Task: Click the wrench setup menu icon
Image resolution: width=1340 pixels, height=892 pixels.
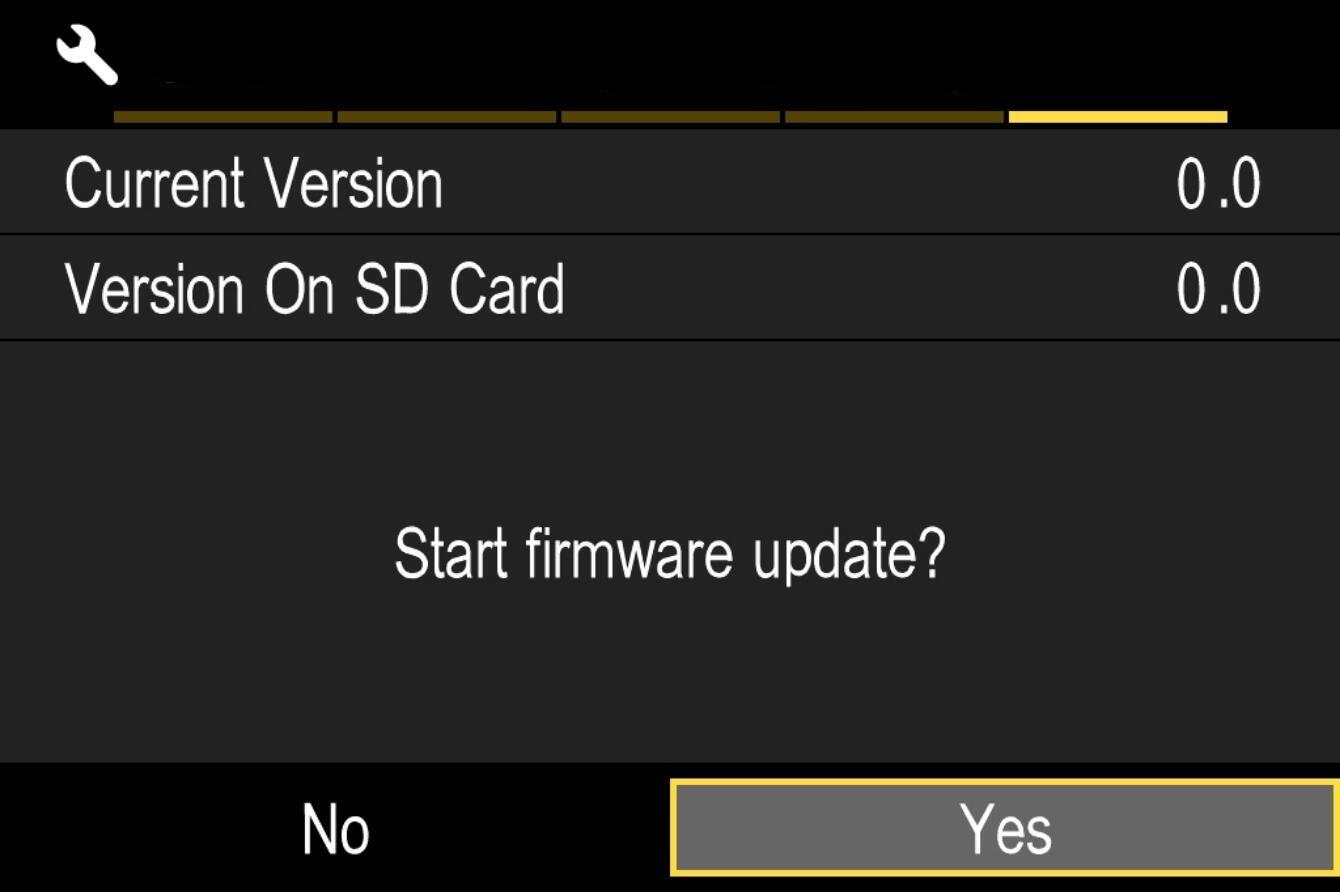Action: pos(87,55)
